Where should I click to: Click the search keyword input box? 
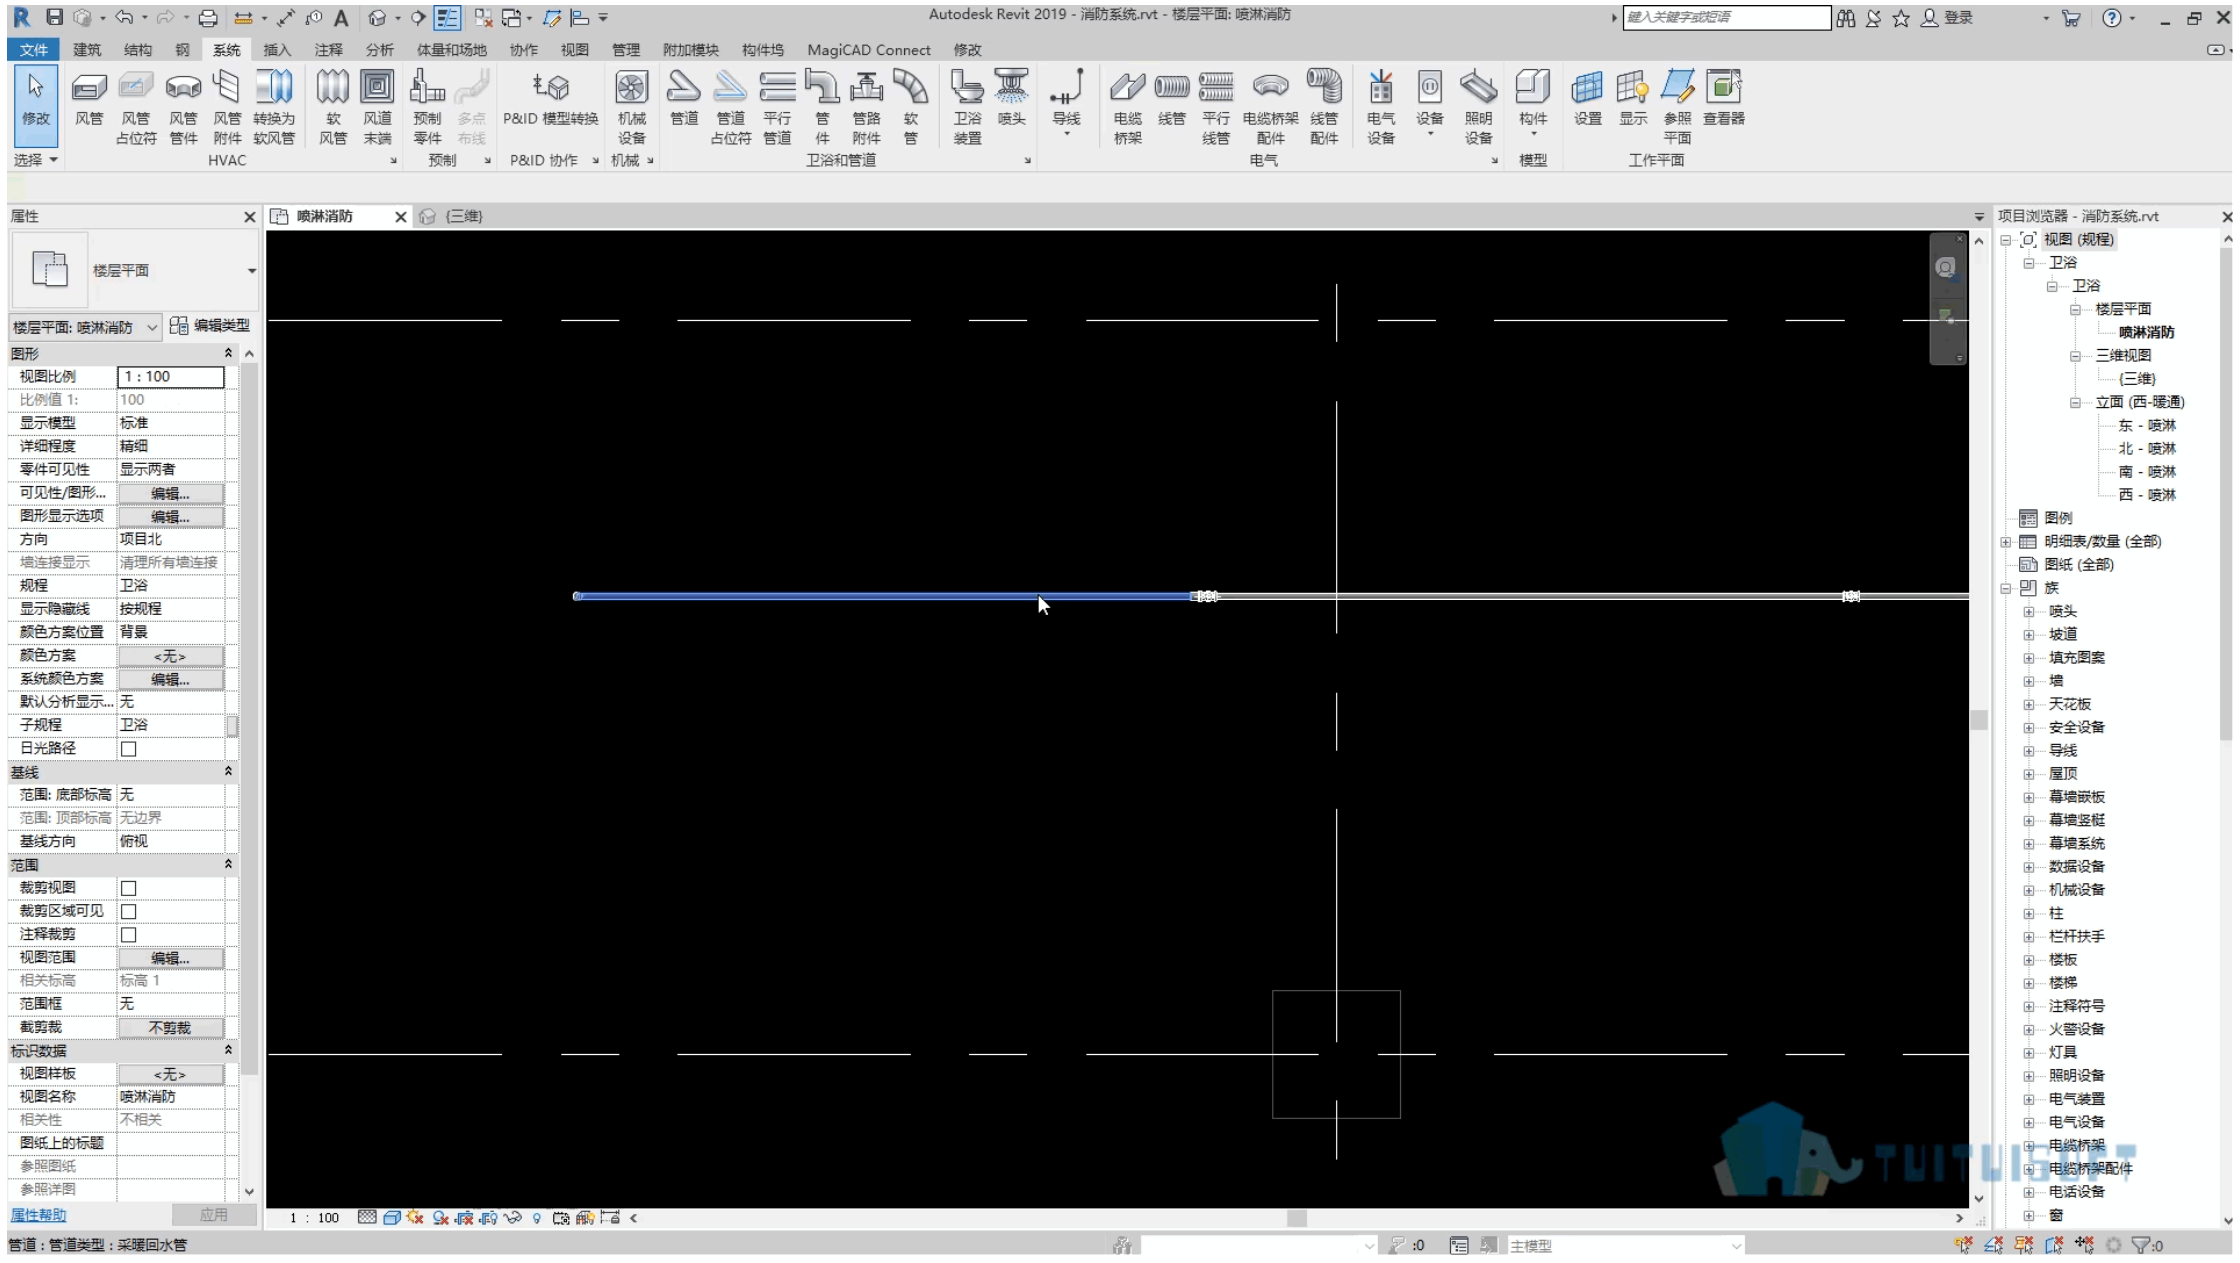pyautogui.click(x=1726, y=17)
